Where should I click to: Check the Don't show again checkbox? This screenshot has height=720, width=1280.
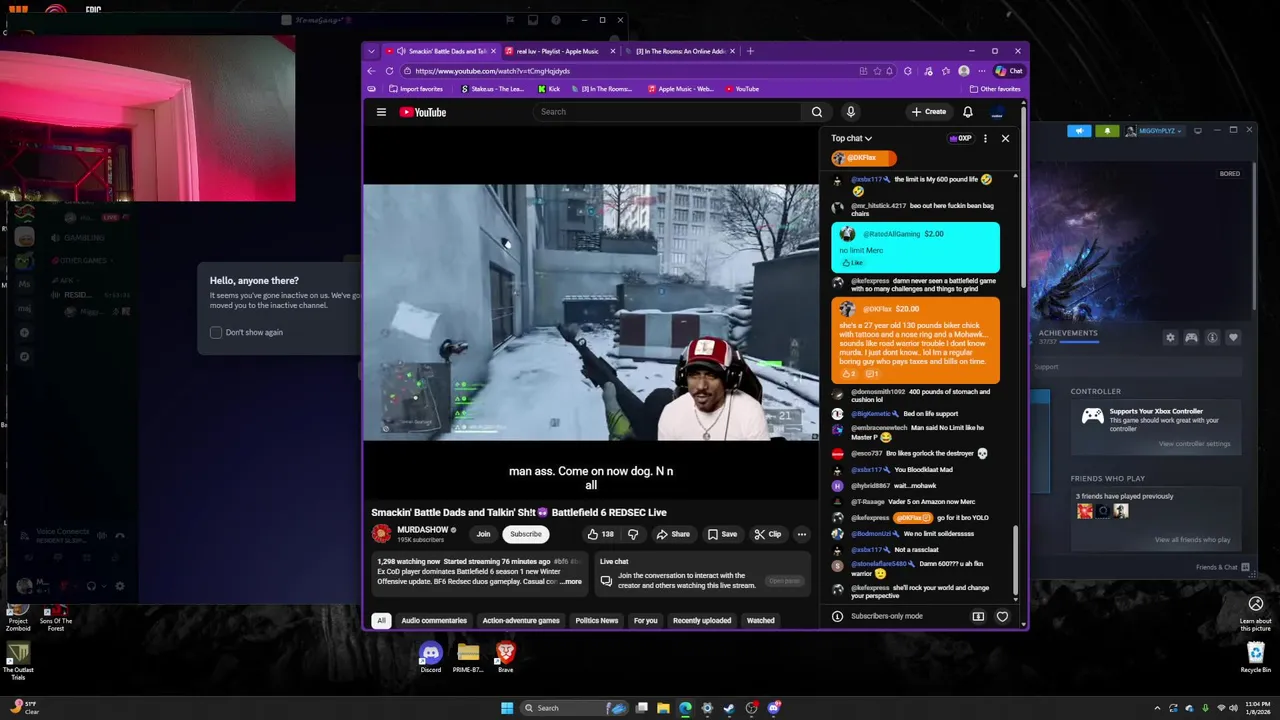(216, 332)
